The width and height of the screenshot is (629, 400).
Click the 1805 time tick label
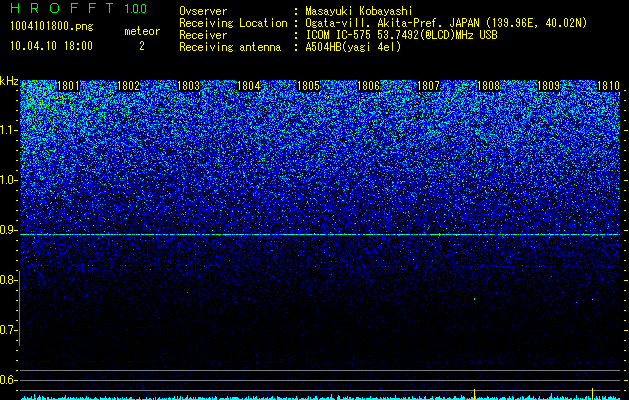pos(308,86)
